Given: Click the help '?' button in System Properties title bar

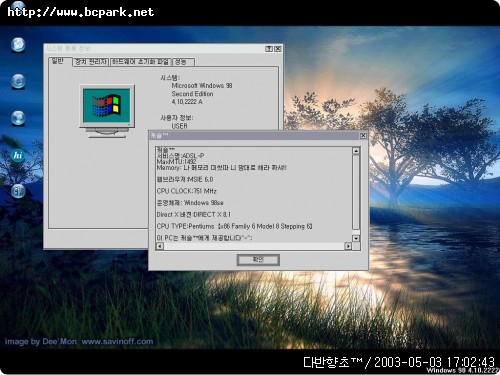Looking at the screenshot, I should pyautogui.click(x=269, y=49).
